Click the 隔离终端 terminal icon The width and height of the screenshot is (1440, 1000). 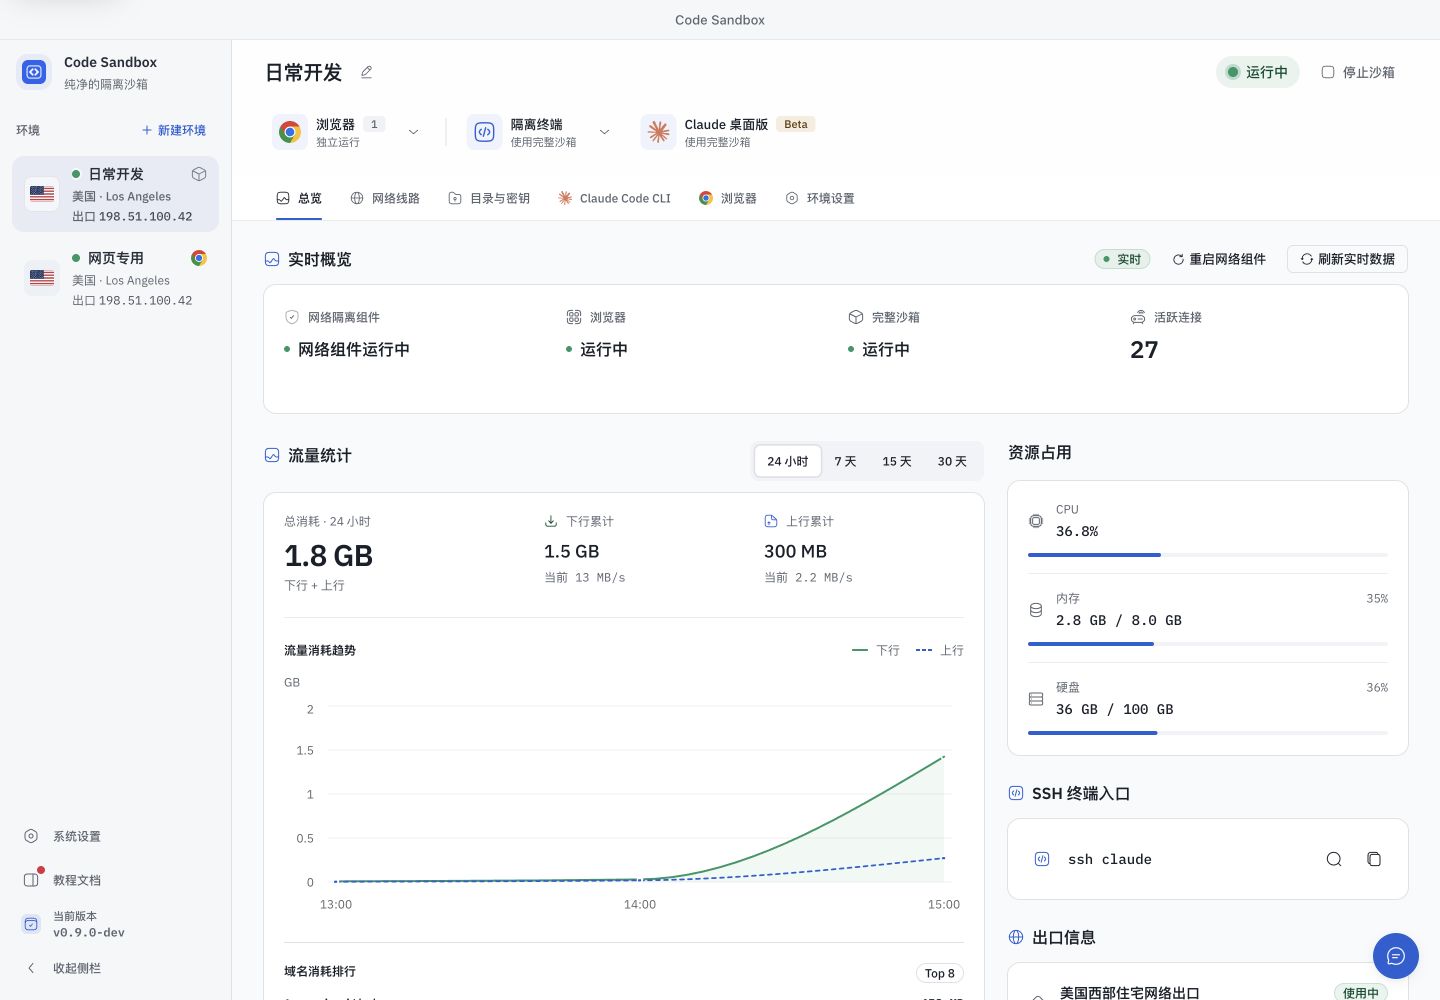click(484, 132)
